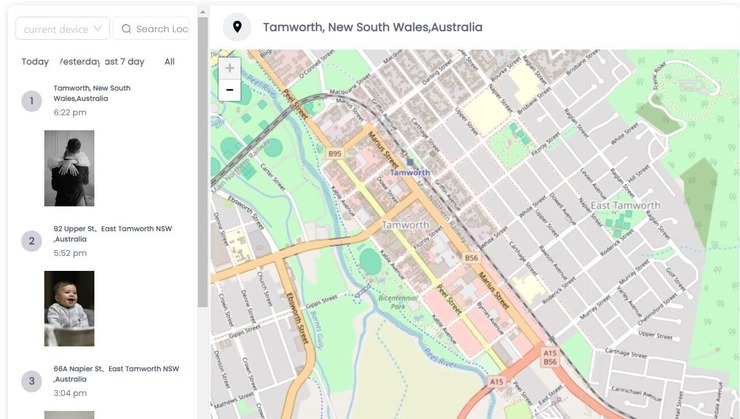Select the number 3 location marker circle
Image resolution: width=740 pixels, height=419 pixels.
coord(32,380)
